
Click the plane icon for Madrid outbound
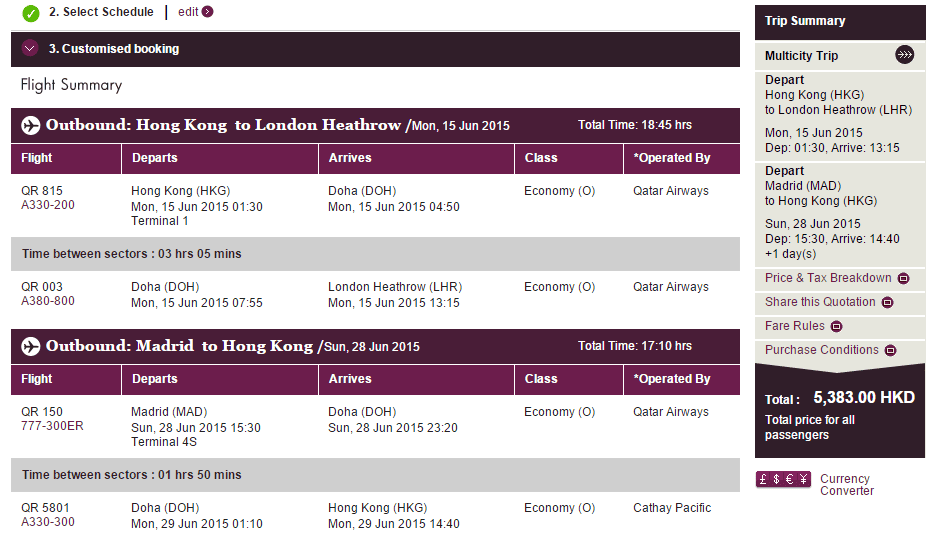pos(30,346)
